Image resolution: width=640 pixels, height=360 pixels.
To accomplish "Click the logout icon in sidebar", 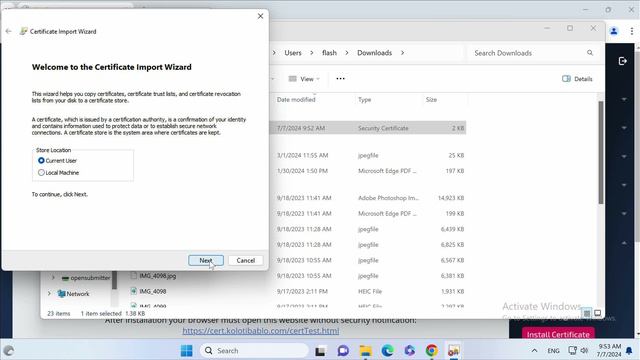I will (x=622, y=61).
